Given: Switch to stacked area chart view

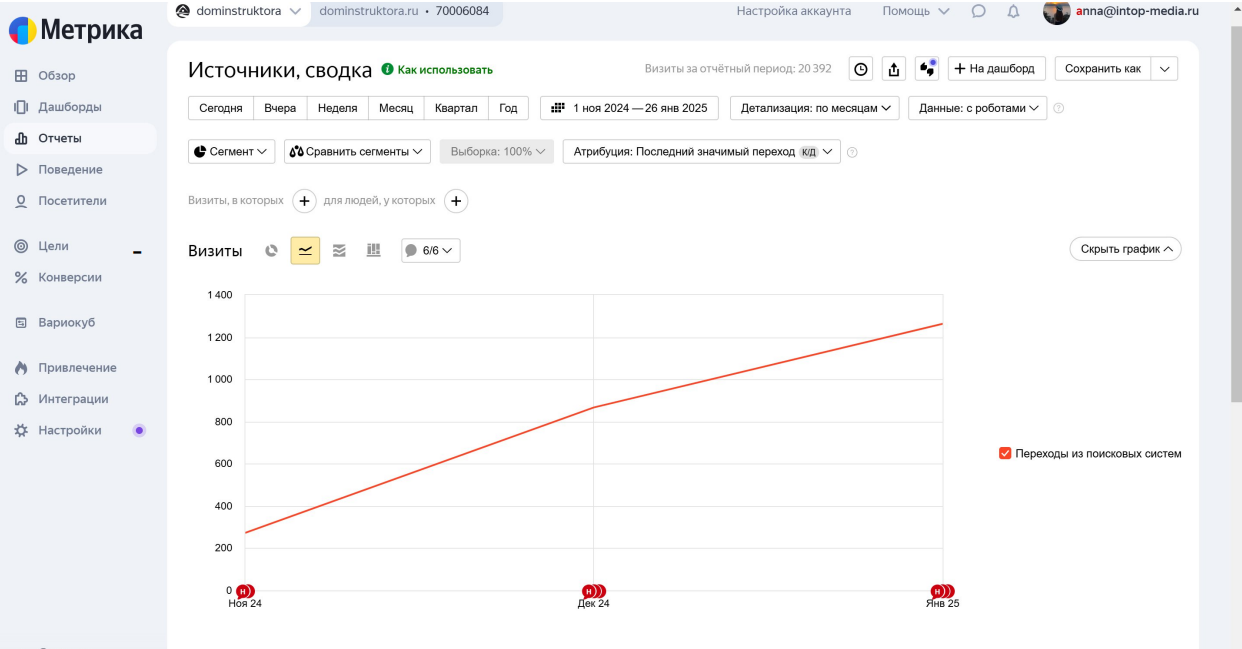Looking at the screenshot, I should coord(339,251).
